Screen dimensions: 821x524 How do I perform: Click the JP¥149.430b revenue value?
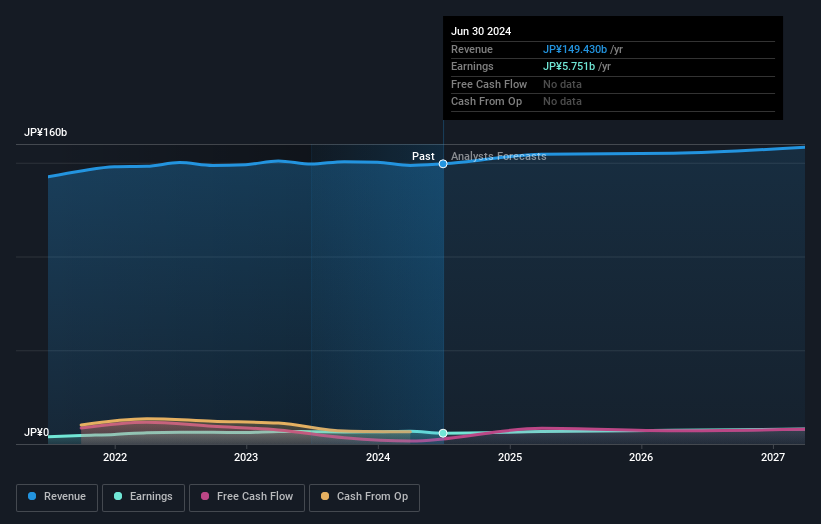pyautogui.click(x=574, y=49)
